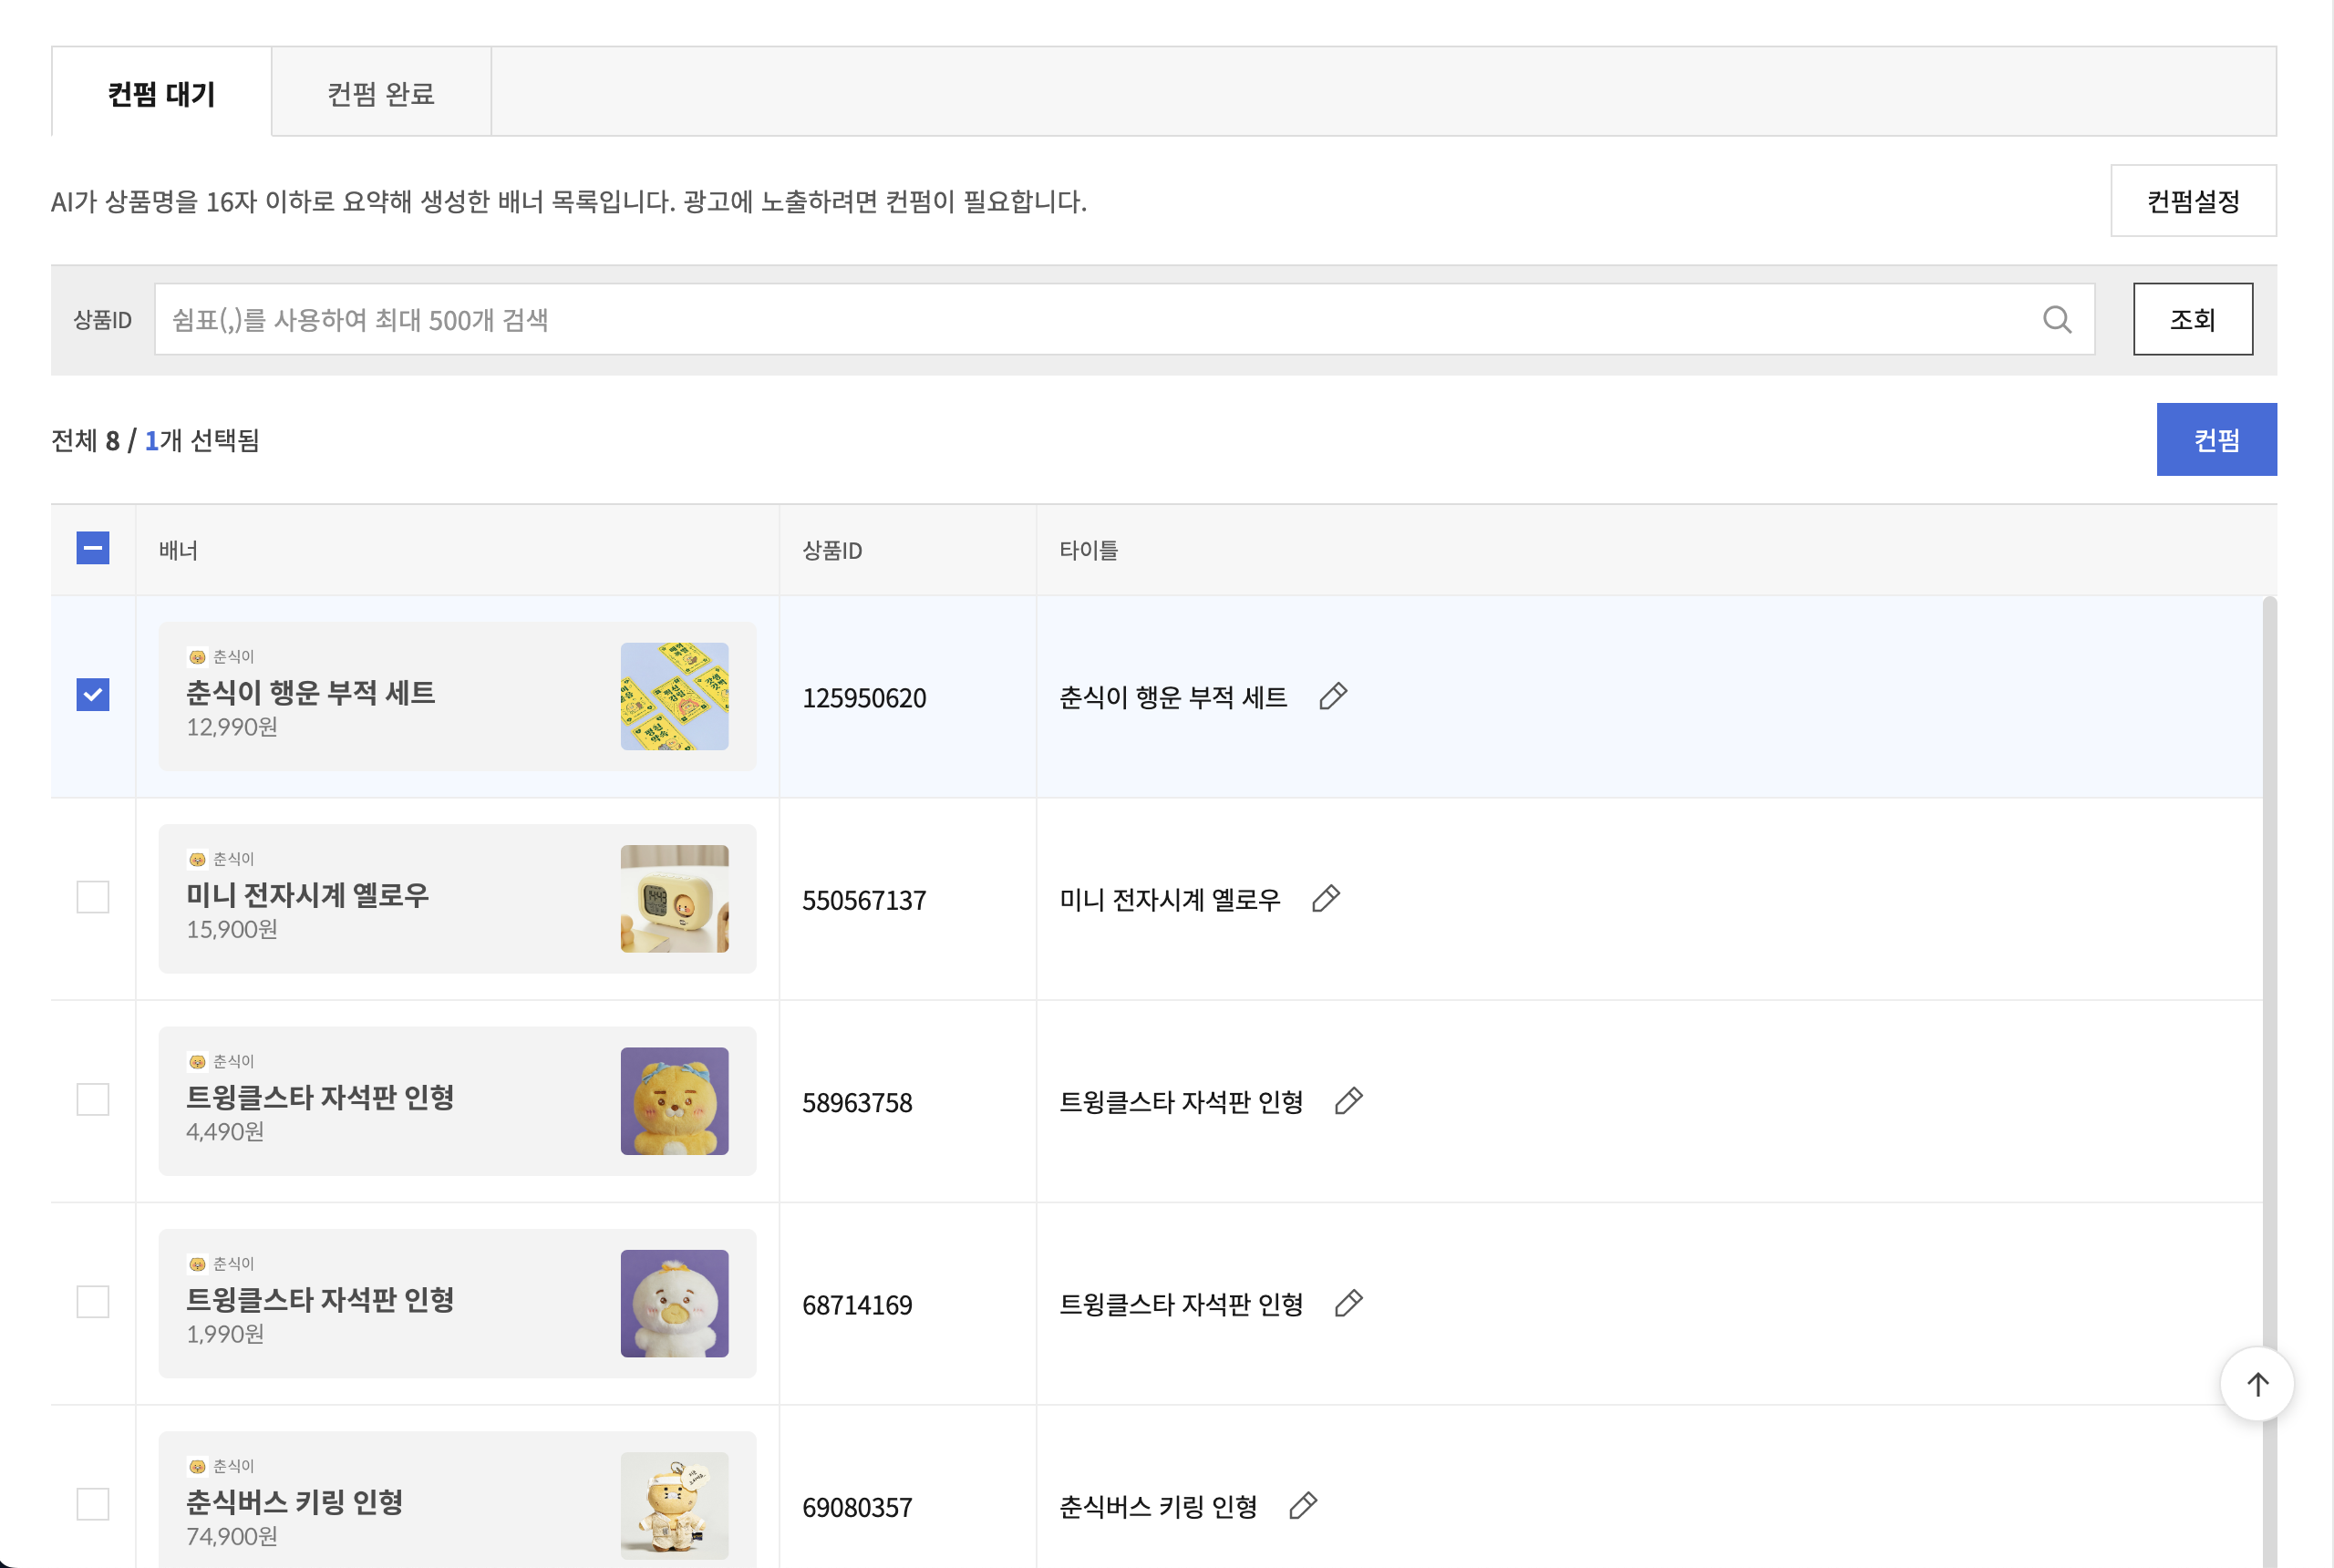Switch to the 컨펌 완료 tab
The width and height of the screenshot is (2334, 1568).
pos(380,93)
